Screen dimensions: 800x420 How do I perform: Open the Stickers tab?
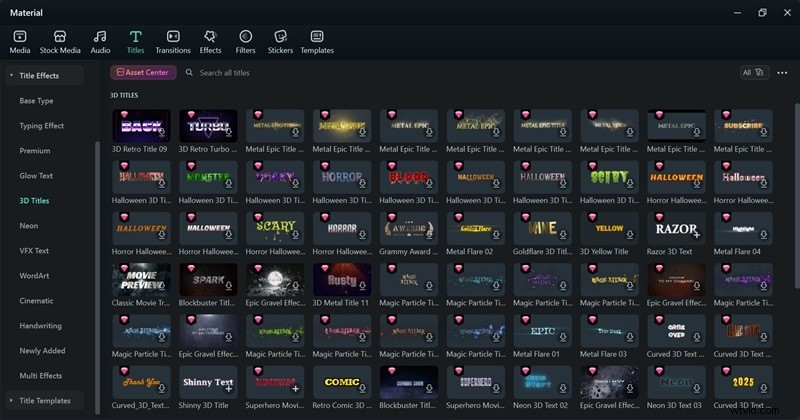(280, 42)
